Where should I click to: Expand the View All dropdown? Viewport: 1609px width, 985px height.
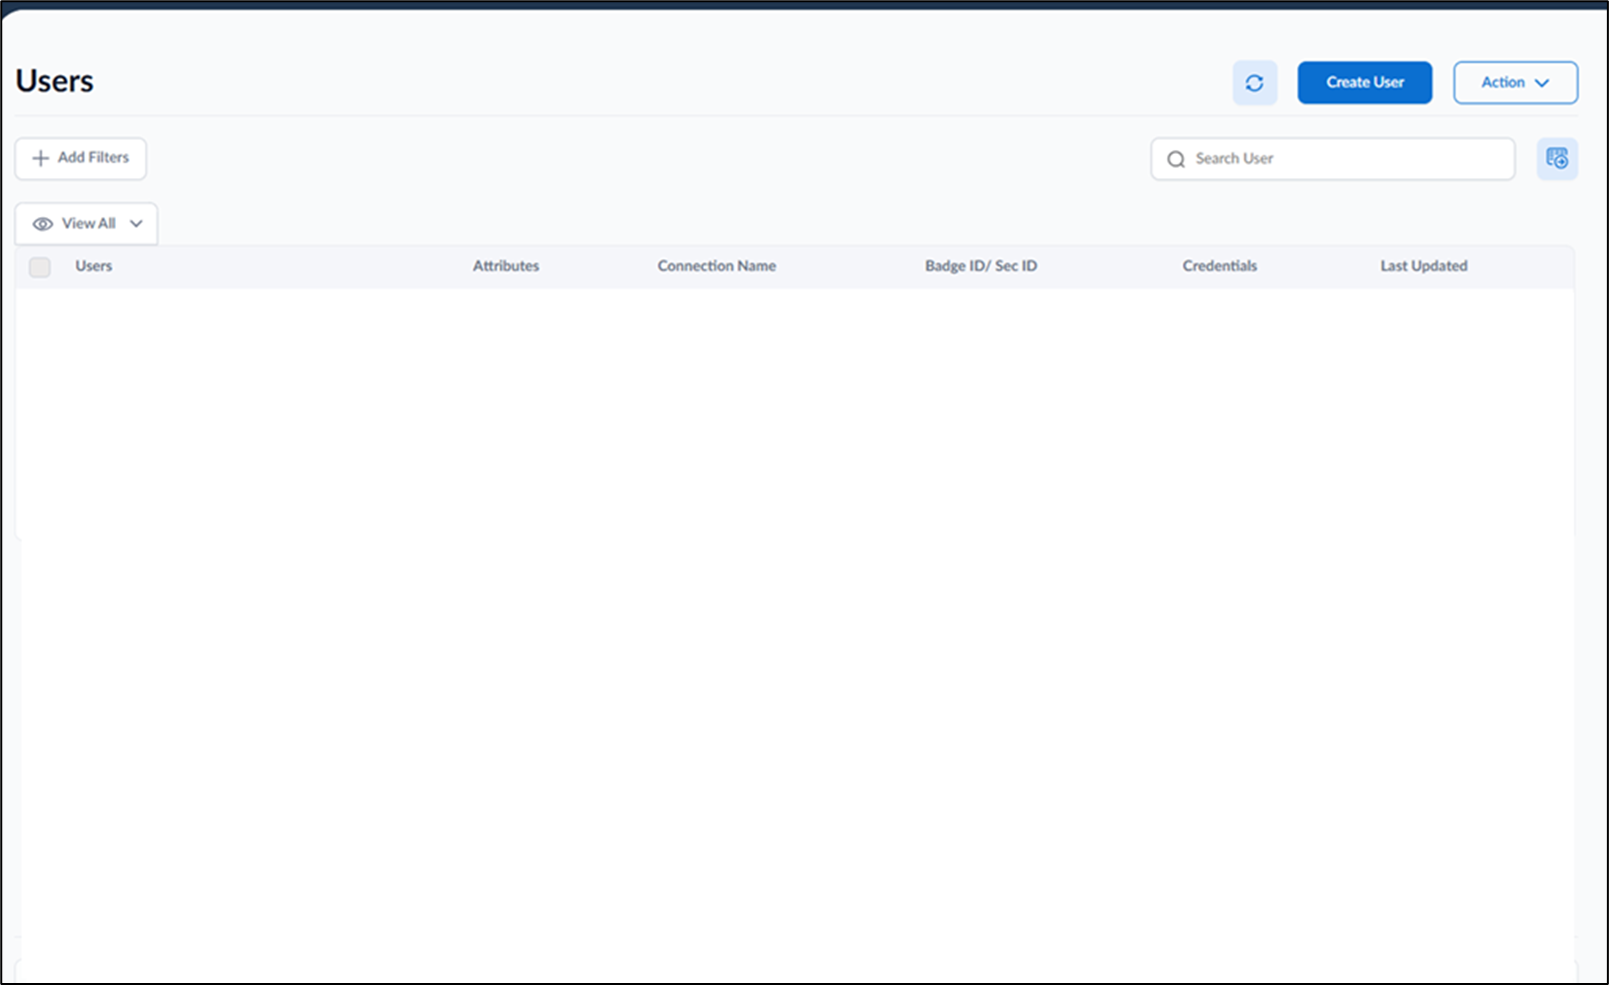click(87, 224)
